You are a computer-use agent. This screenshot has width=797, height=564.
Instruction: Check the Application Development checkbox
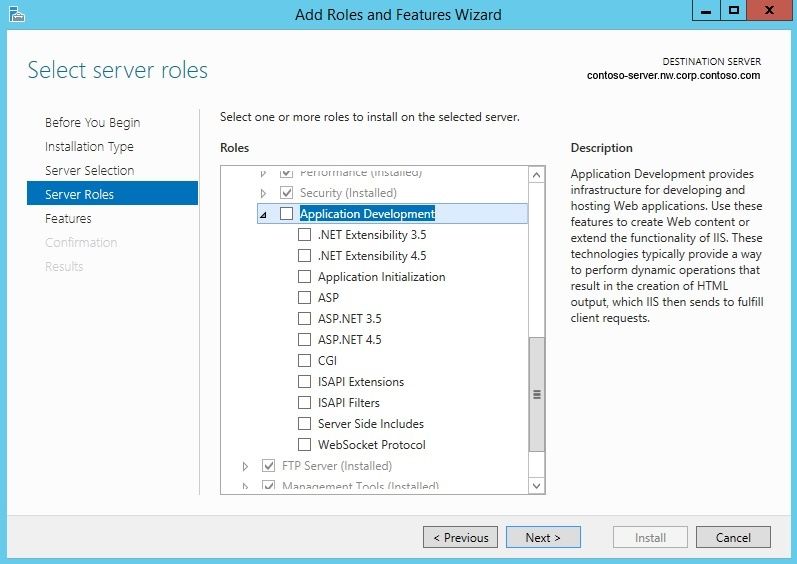coord(287,213)
